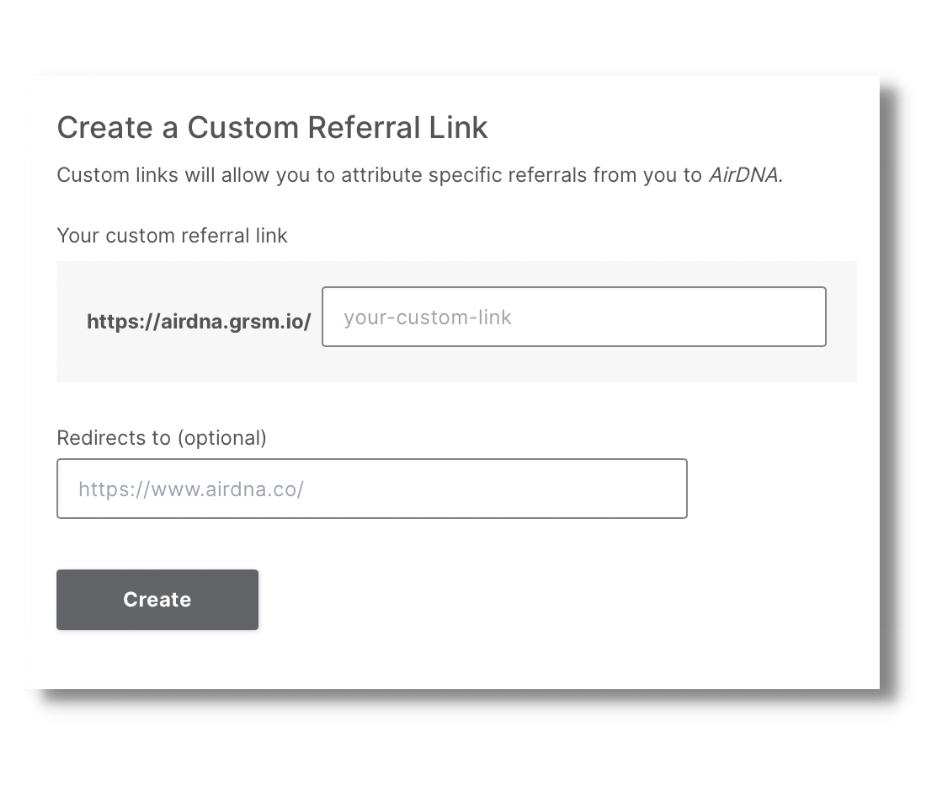This screenshot has width=940, height=788.
Task: Click the your-custom-link placeholder text
Action: tap(427, 317)
